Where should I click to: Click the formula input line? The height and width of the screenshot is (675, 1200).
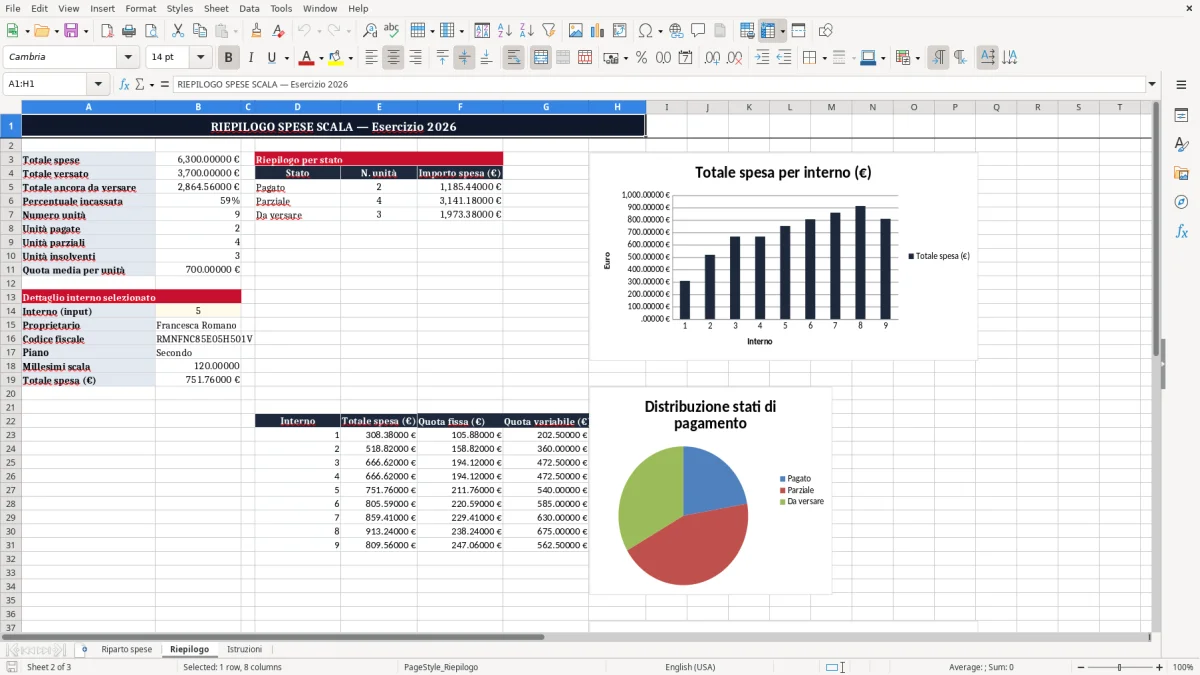(x=658, y=84)
